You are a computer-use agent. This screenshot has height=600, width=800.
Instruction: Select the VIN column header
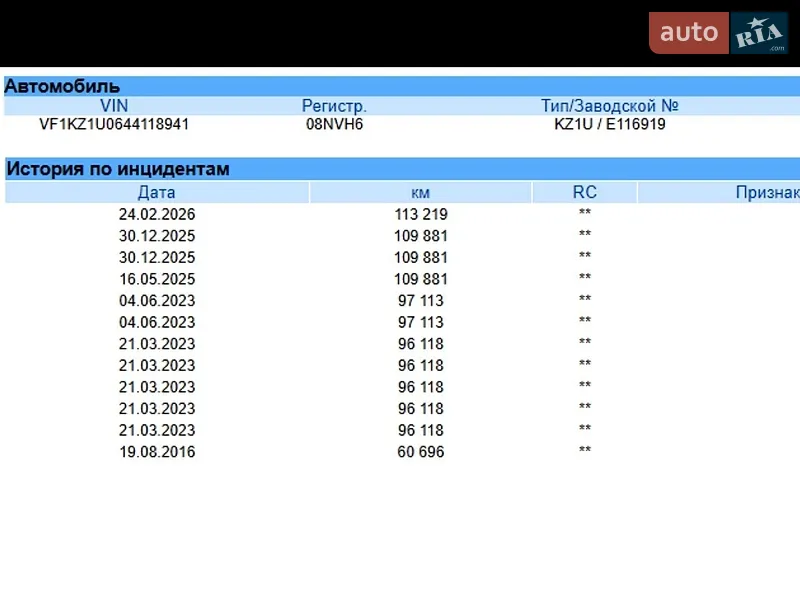[114, 106]
